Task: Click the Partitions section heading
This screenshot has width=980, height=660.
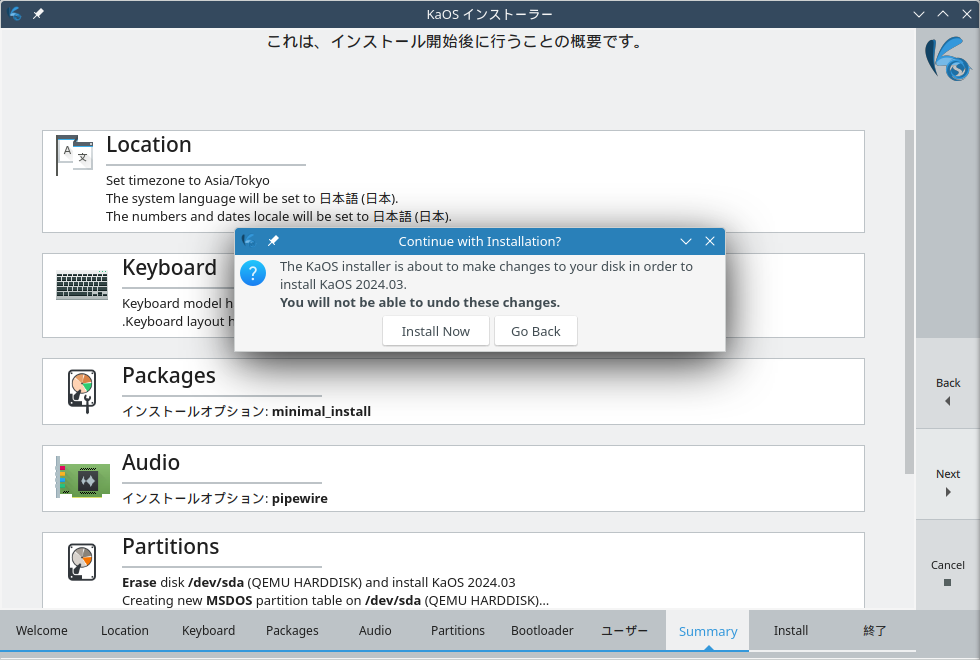Action: 171,546
